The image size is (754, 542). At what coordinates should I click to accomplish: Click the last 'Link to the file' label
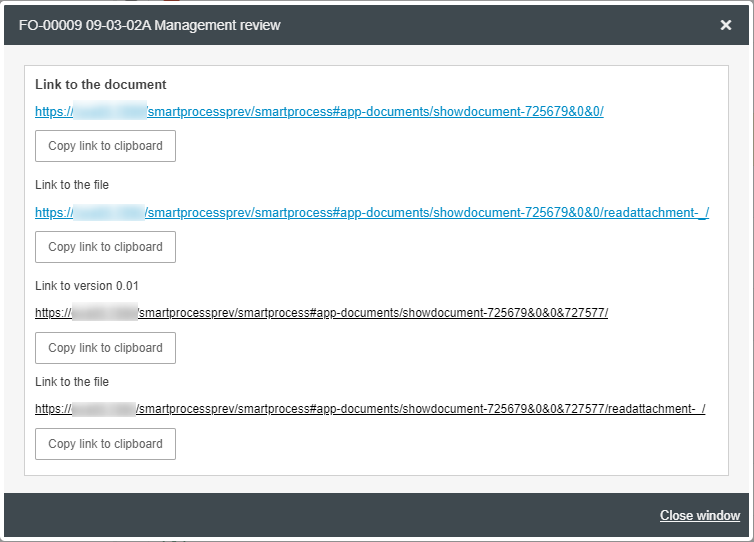(72, 382)
